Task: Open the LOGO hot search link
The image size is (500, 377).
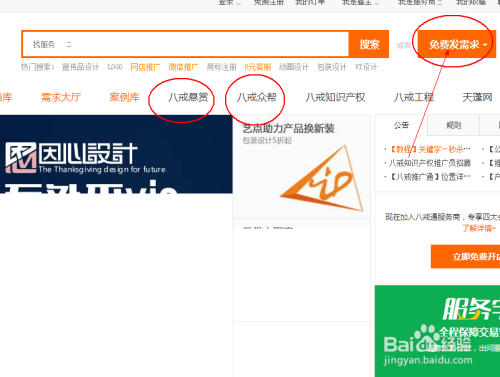Action: point(115,67)
